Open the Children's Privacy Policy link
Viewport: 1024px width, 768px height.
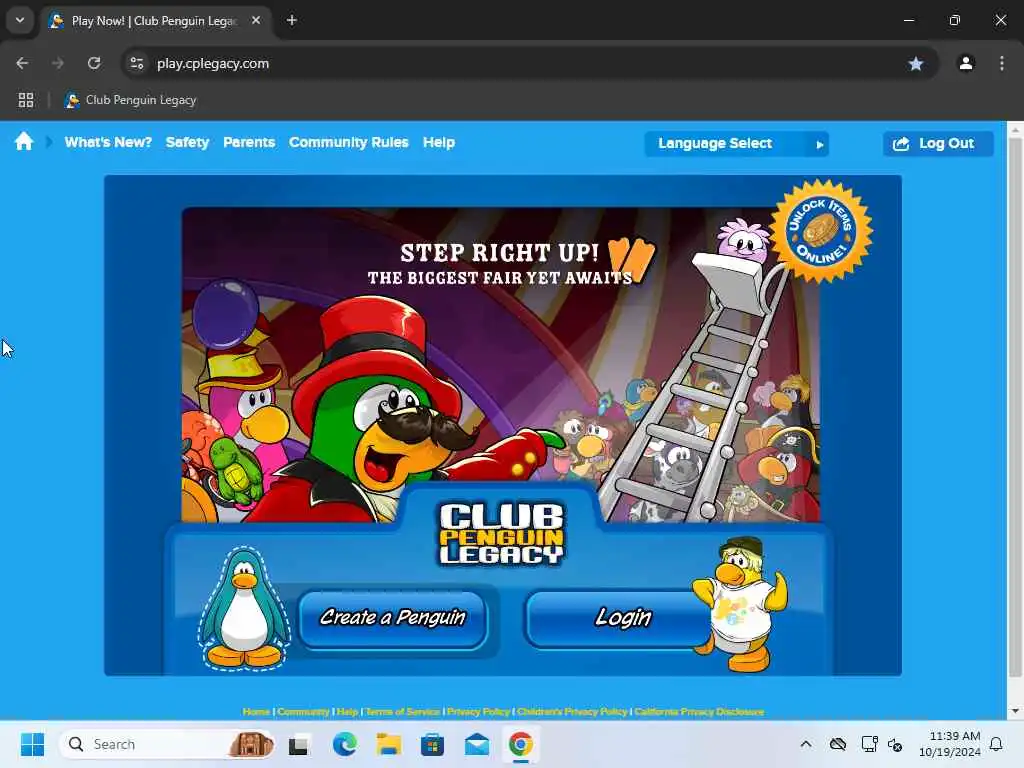click(572, 711)
